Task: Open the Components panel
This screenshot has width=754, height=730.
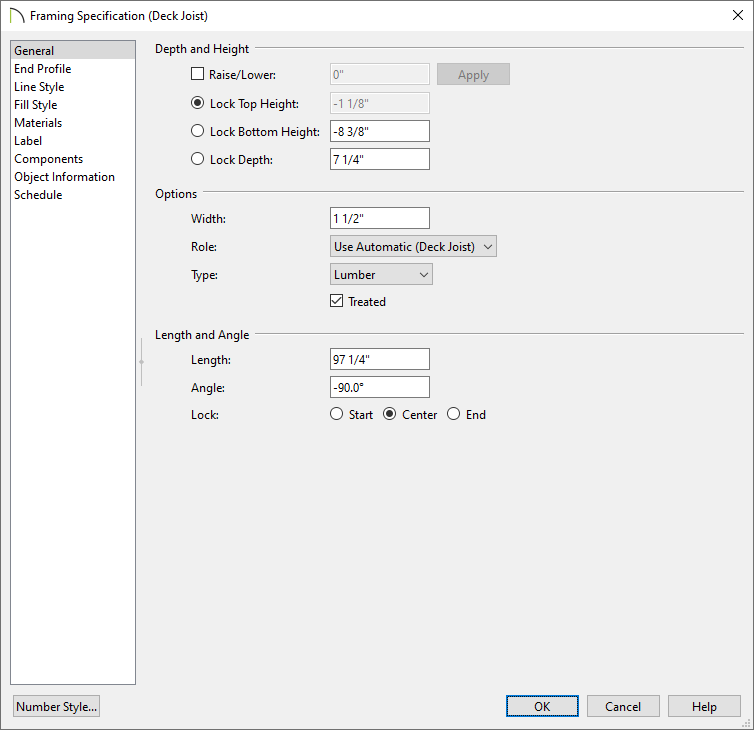Action: pyautogui.click(x=73, y=159)
